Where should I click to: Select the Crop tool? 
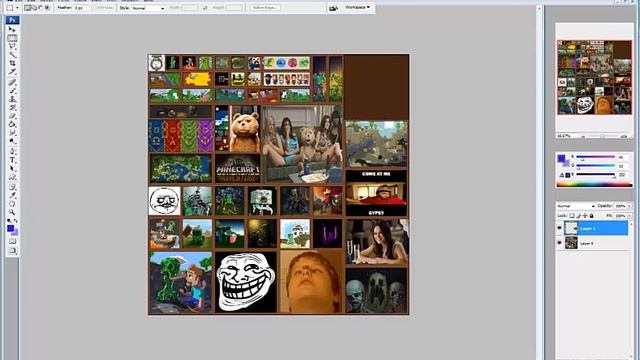point(12,63)
